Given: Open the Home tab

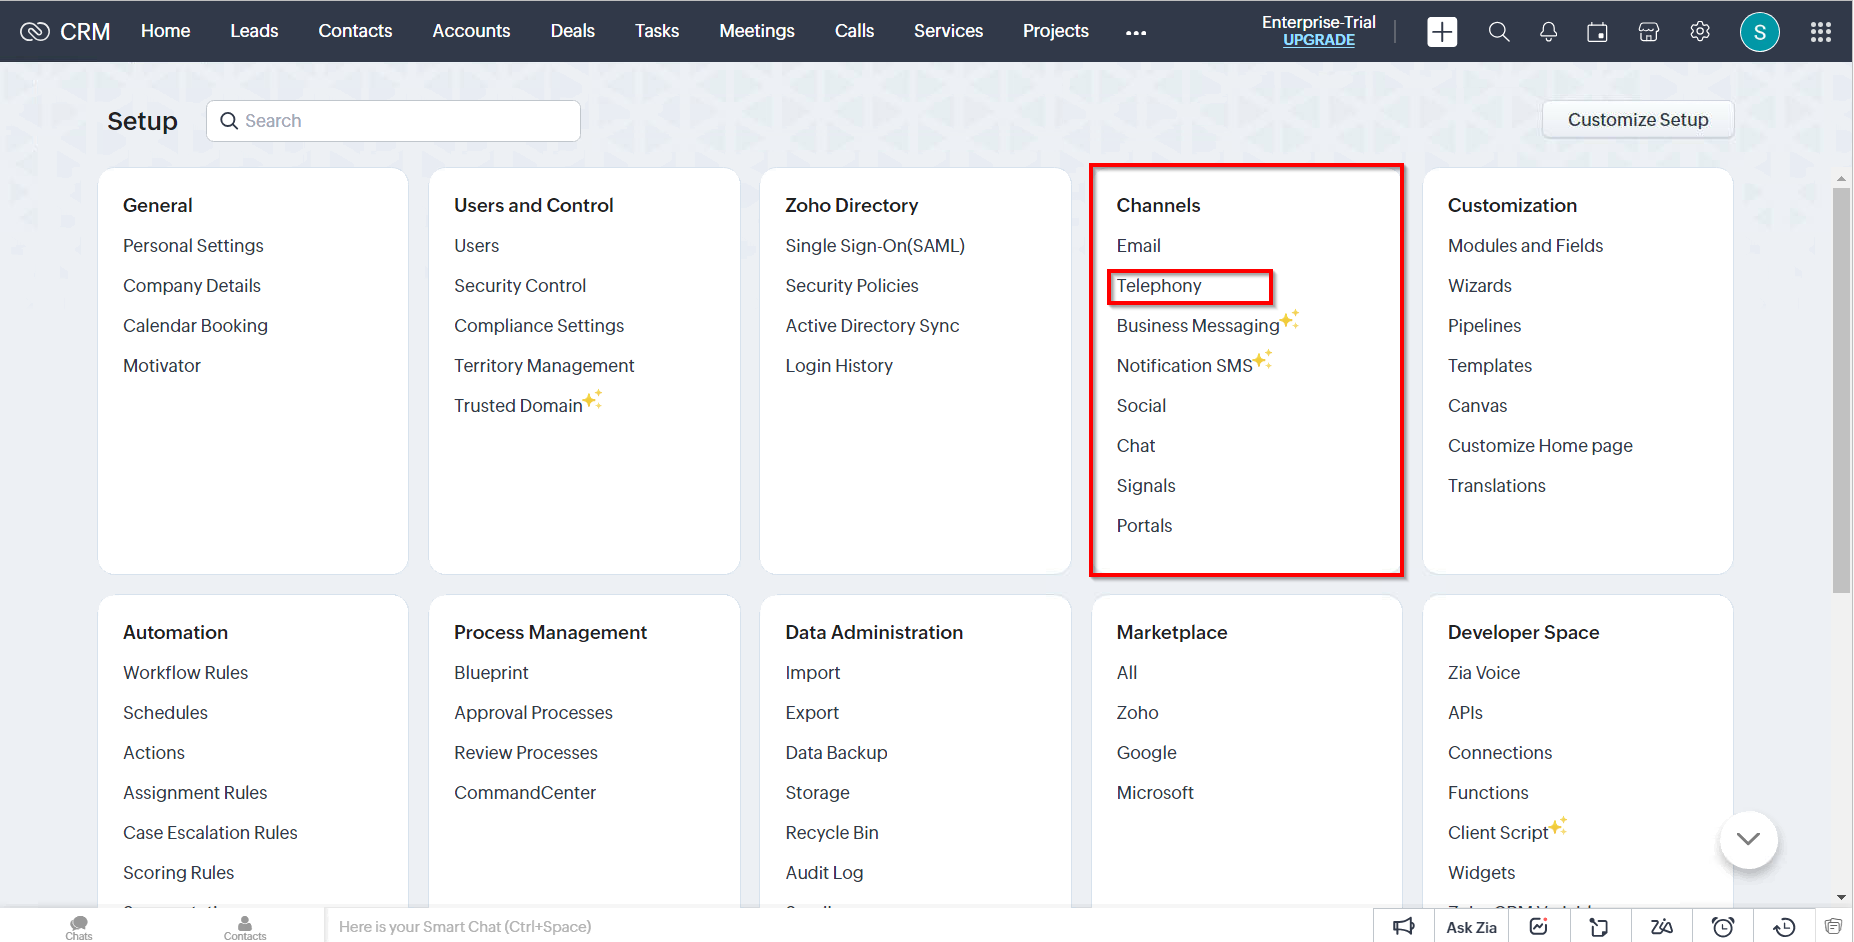Looking at the screenshot, I should [165, 31].
